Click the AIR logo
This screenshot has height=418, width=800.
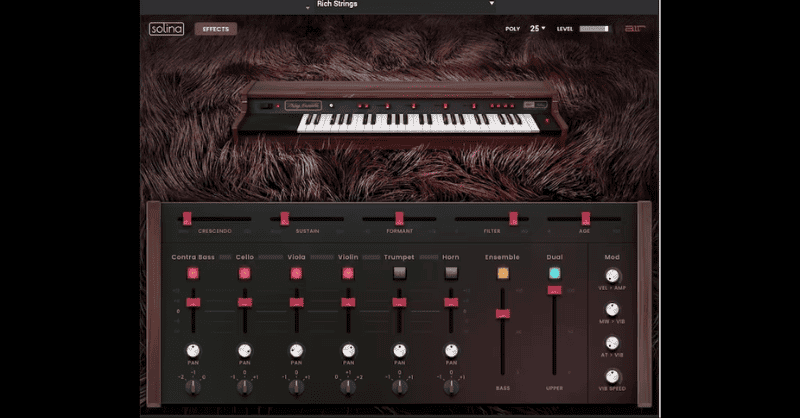pos(635,29)
